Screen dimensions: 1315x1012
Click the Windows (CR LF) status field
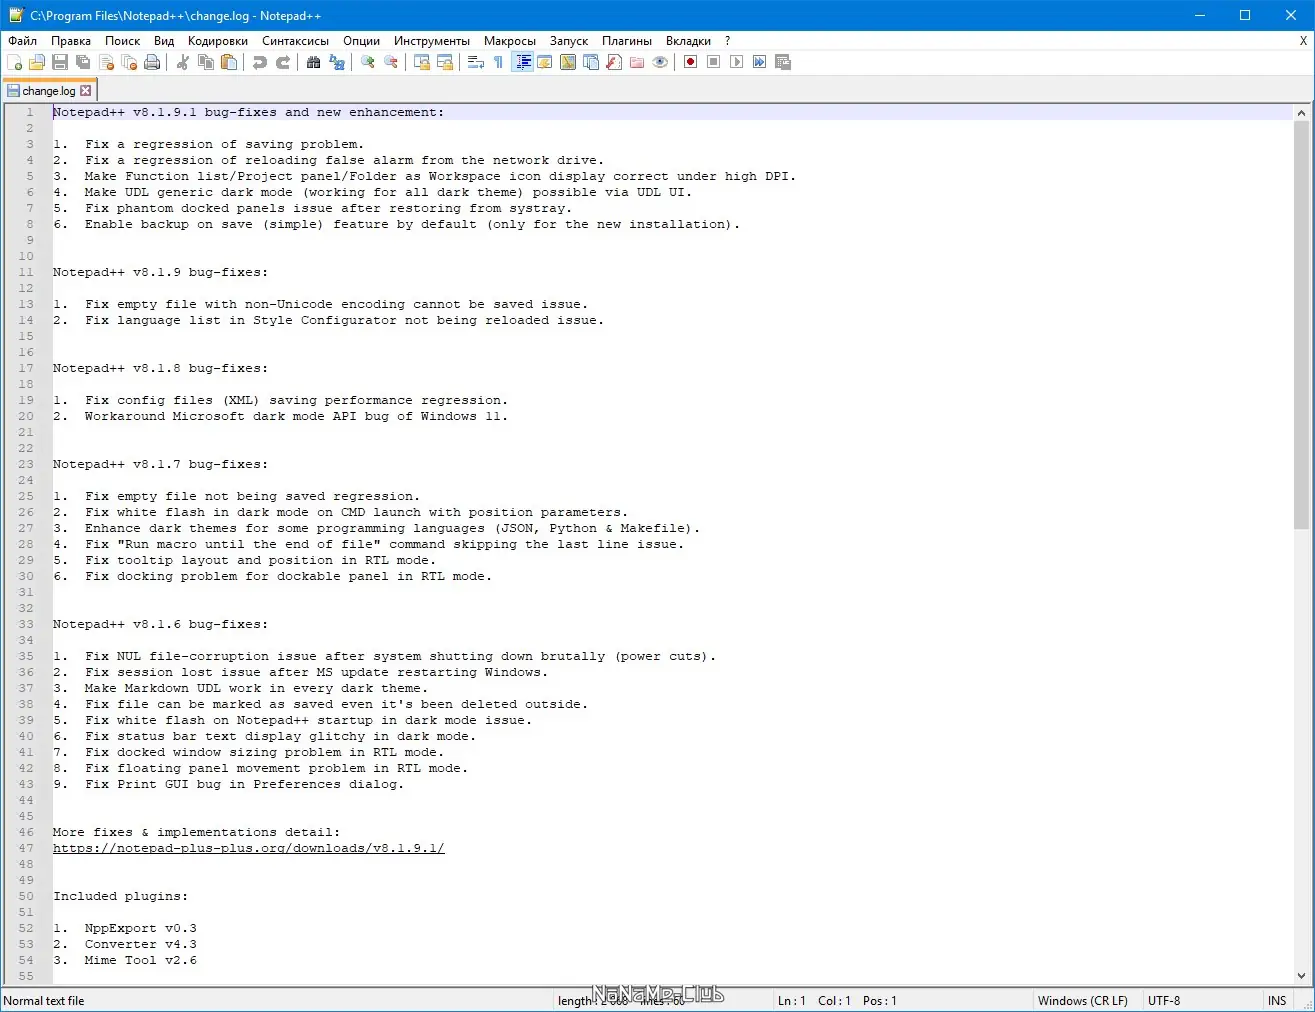1083,1001
